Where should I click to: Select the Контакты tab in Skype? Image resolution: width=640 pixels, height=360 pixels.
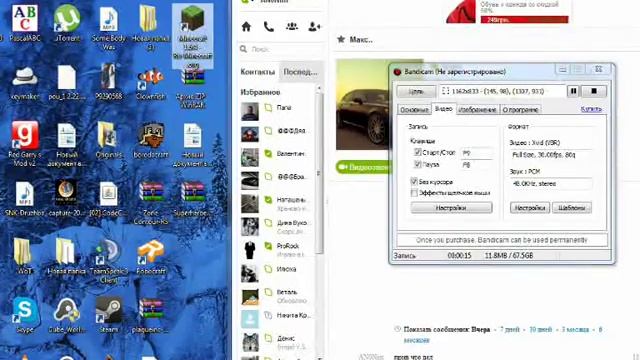pyautogui.click(x=258, y=72)
